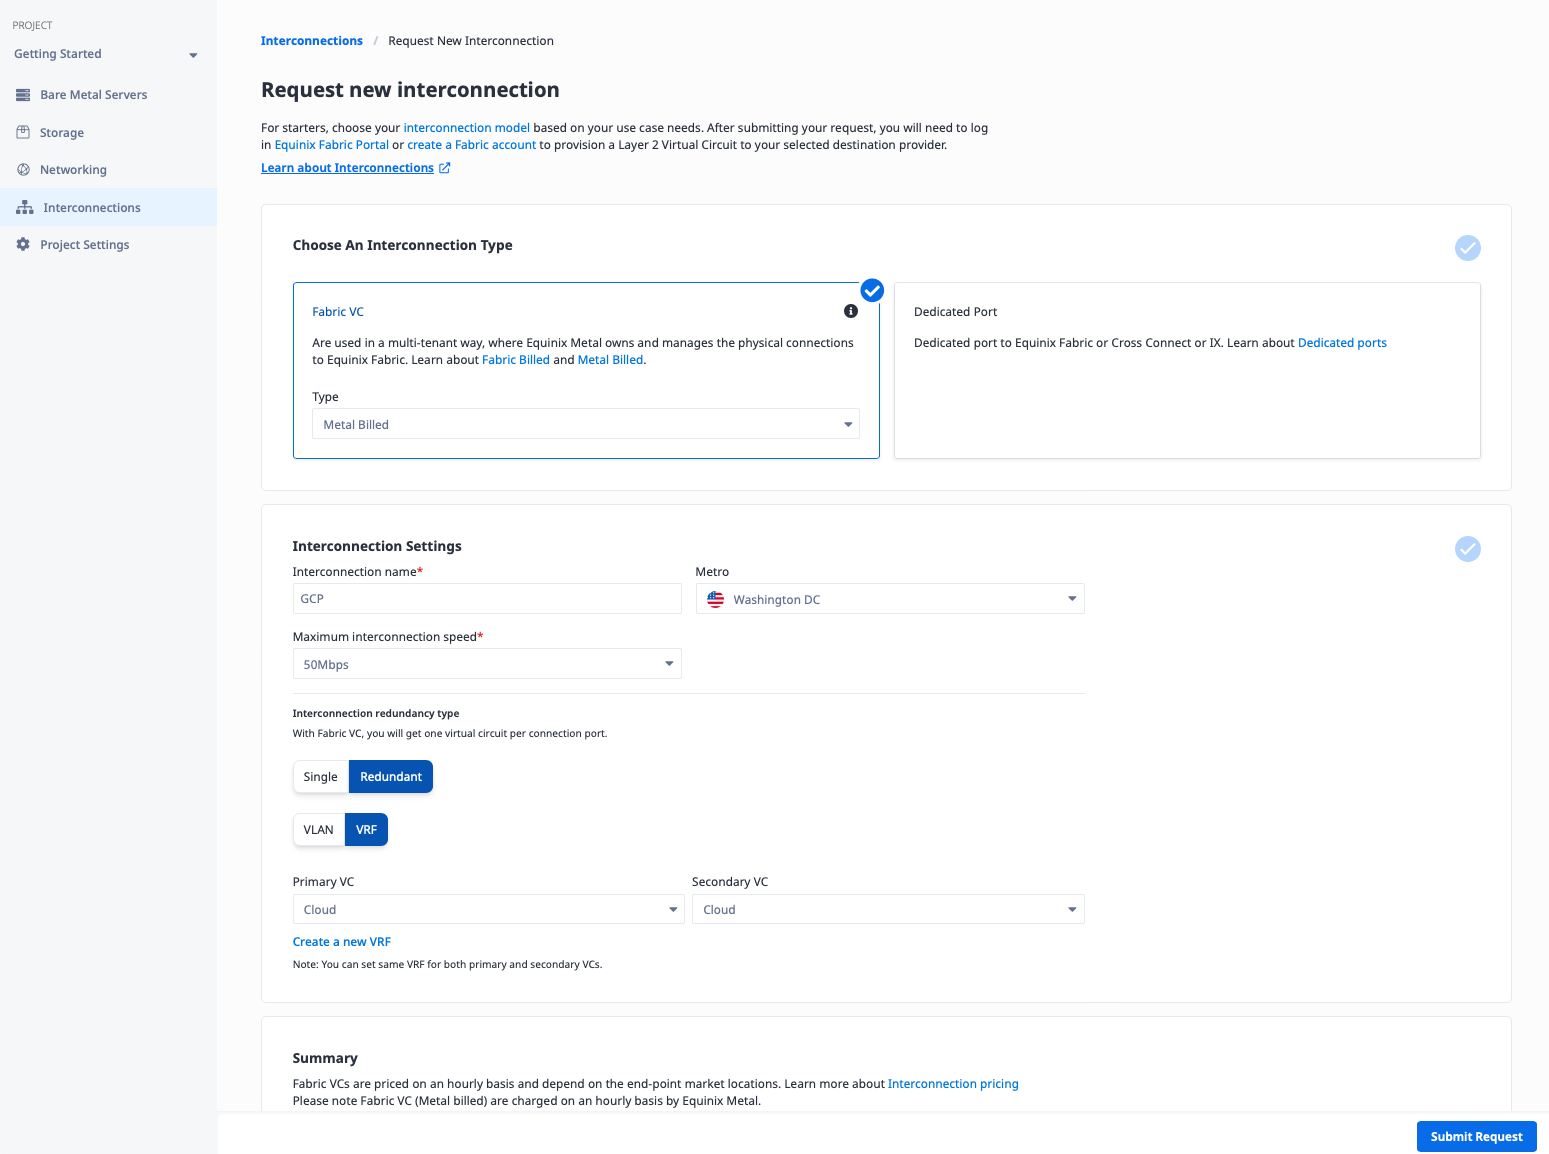This screenshot has width=1549, height=1154.
Task: Open Learn about Interconnections link
Action: tap(347, 168)
